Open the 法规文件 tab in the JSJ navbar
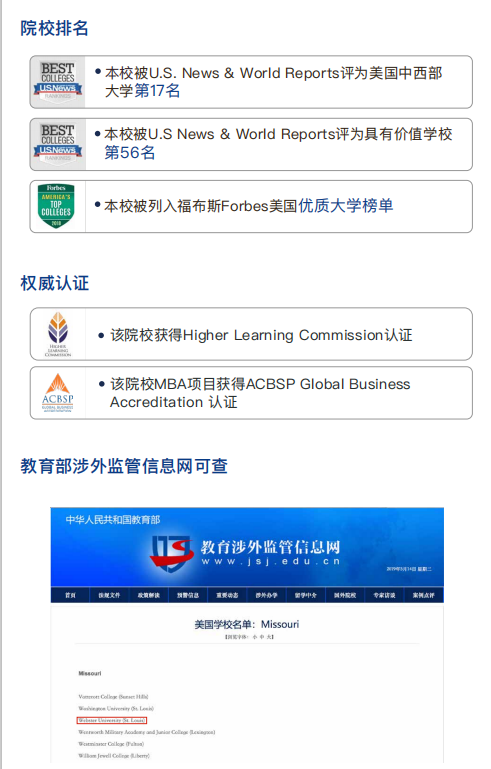 pos(109,595)
